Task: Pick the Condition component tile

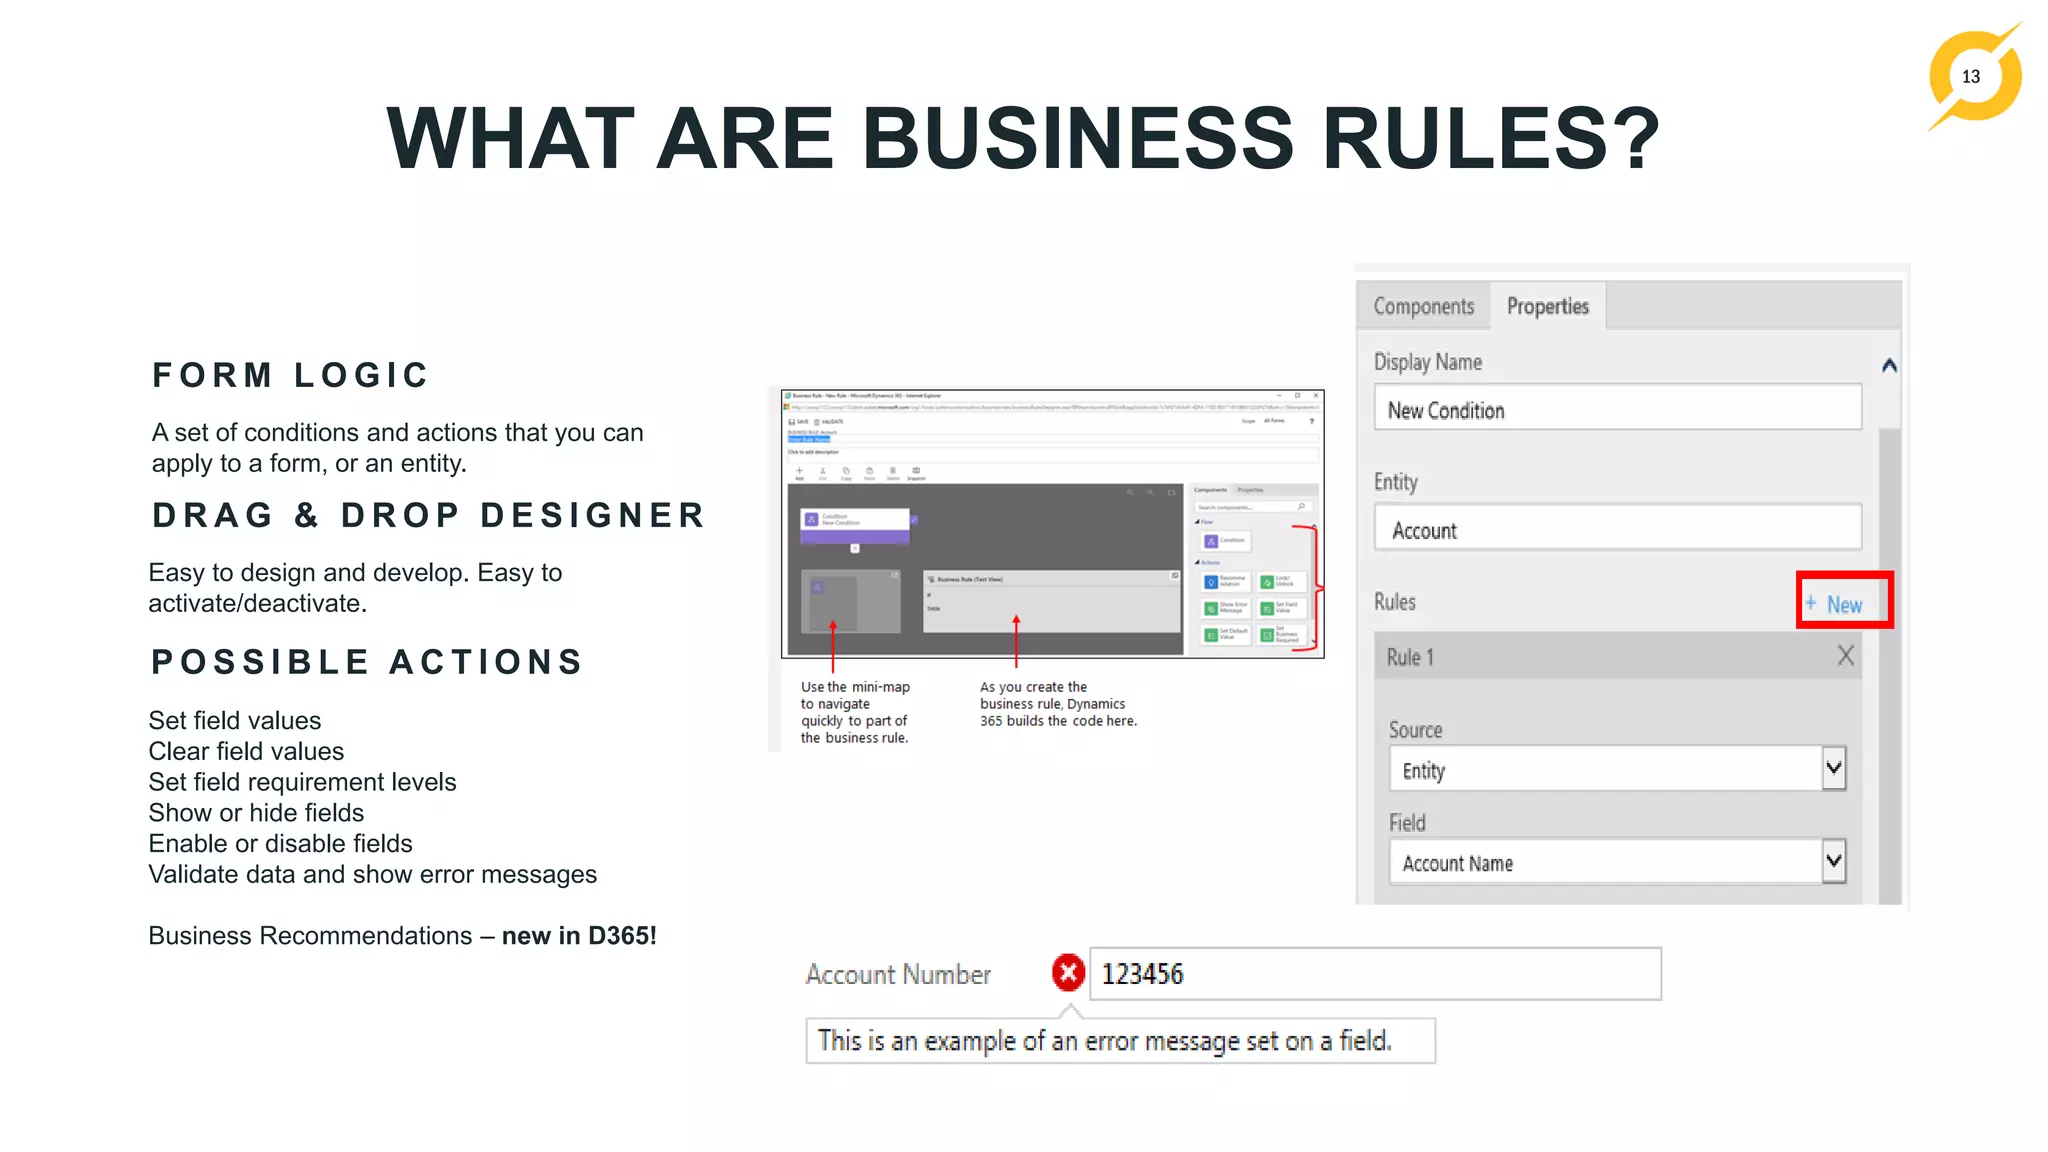Action: tap(1225, 541)
